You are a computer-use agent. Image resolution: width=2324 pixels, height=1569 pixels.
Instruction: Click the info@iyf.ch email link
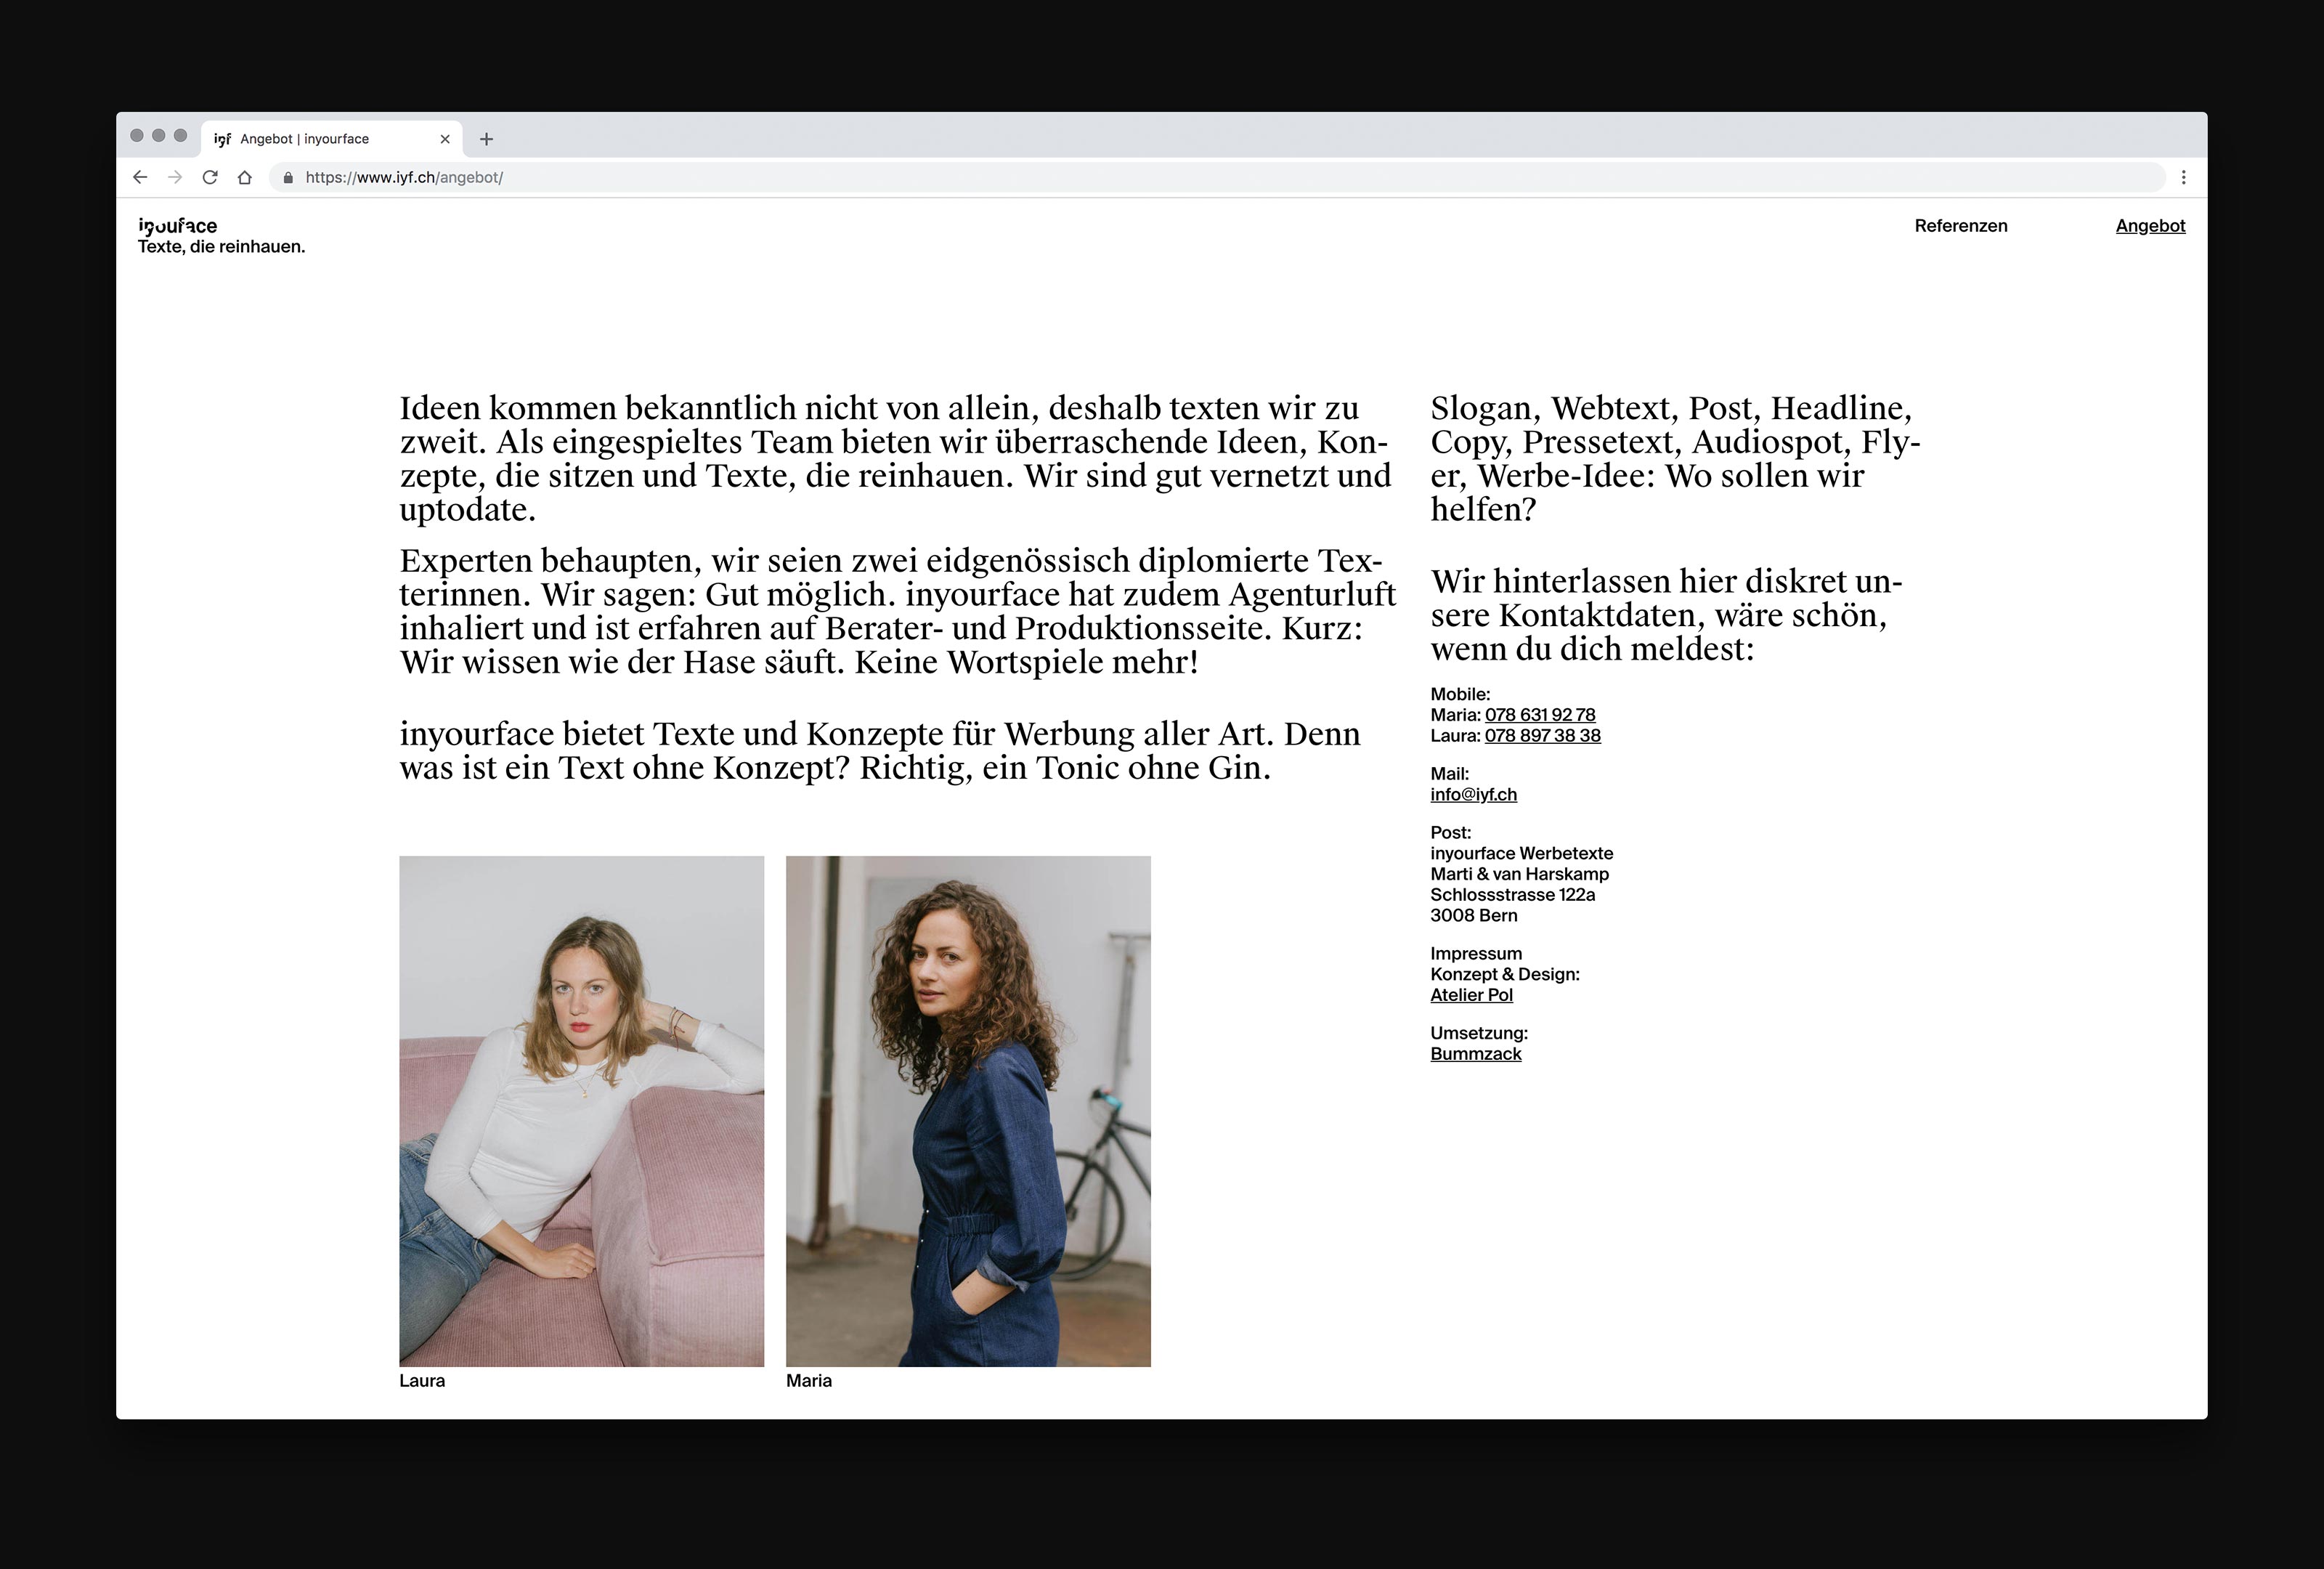pyautogui.click(x=1473, y=795)
